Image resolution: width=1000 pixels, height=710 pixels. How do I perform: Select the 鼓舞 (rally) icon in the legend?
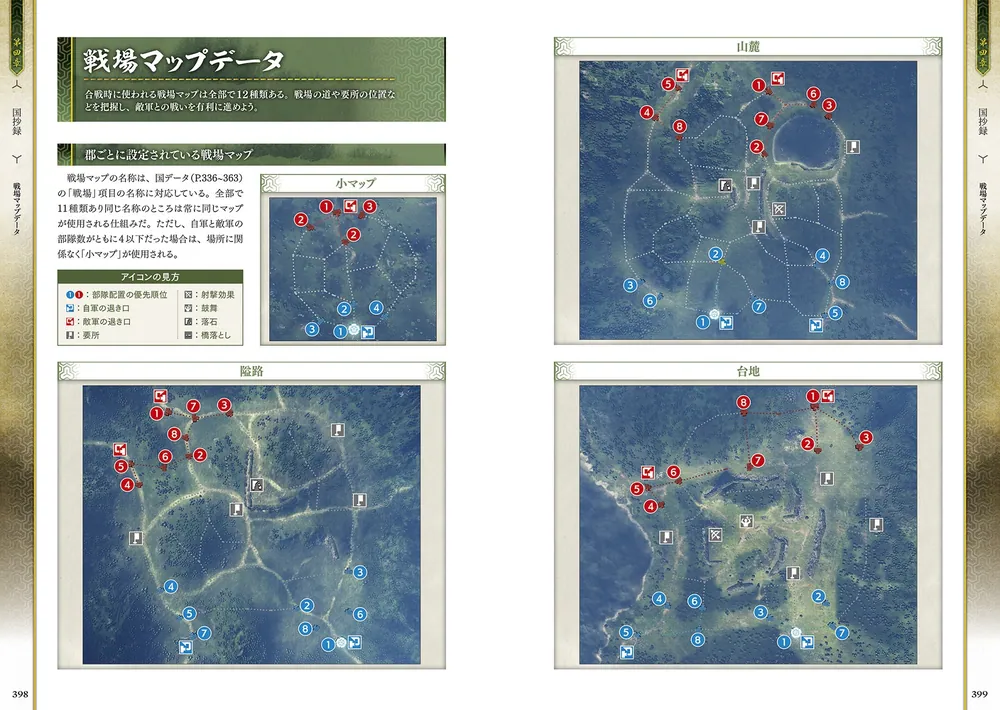pyautogui.click(x=187, y=307)
